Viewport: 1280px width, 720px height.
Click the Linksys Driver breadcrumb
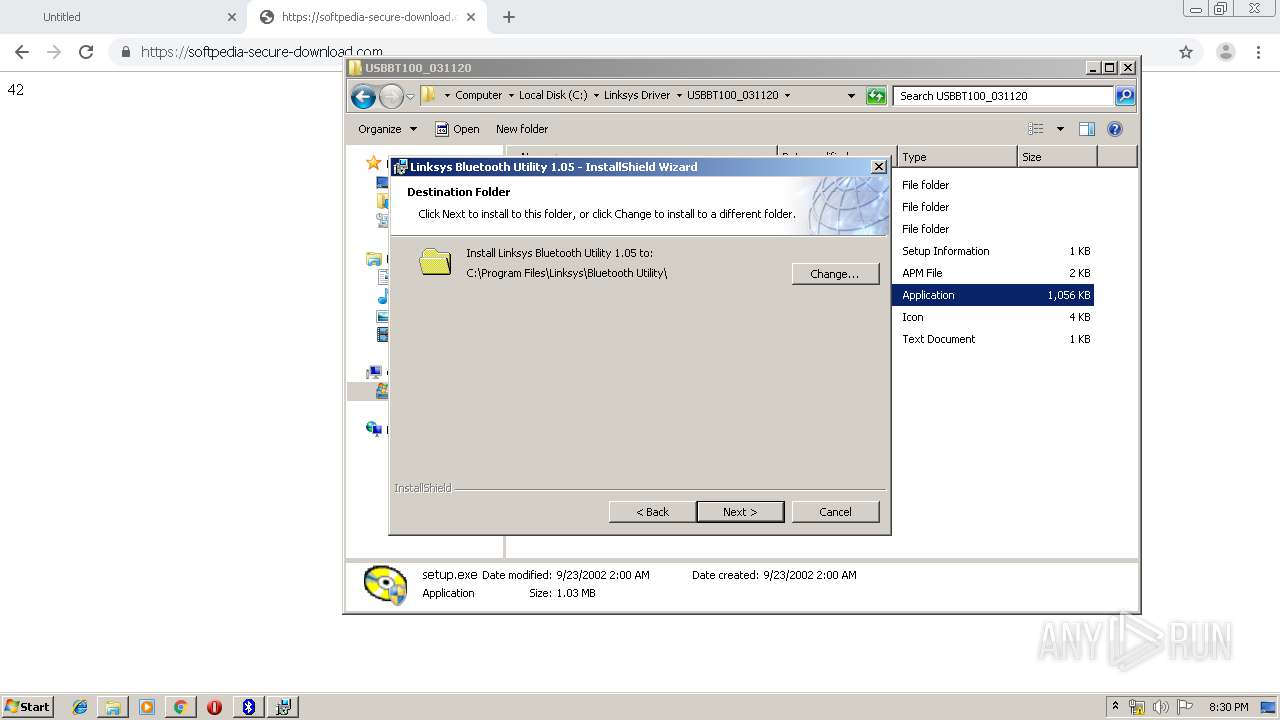(637, 96)
